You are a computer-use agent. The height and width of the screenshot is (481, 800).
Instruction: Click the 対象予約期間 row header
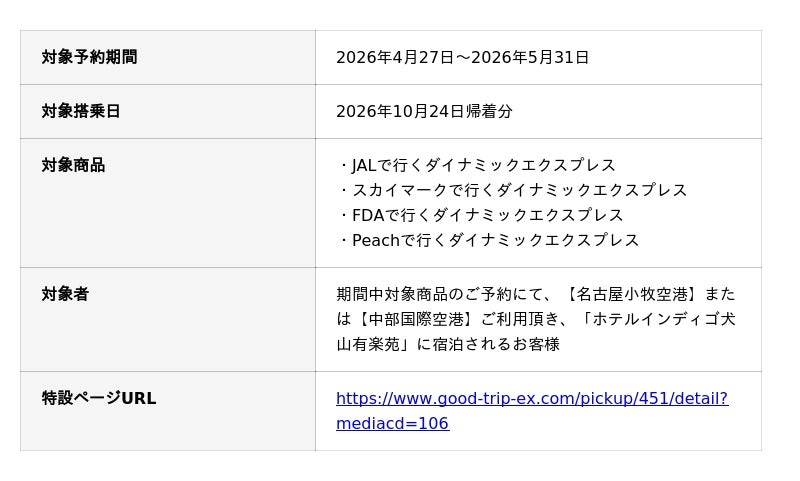(x=89, y=57)
